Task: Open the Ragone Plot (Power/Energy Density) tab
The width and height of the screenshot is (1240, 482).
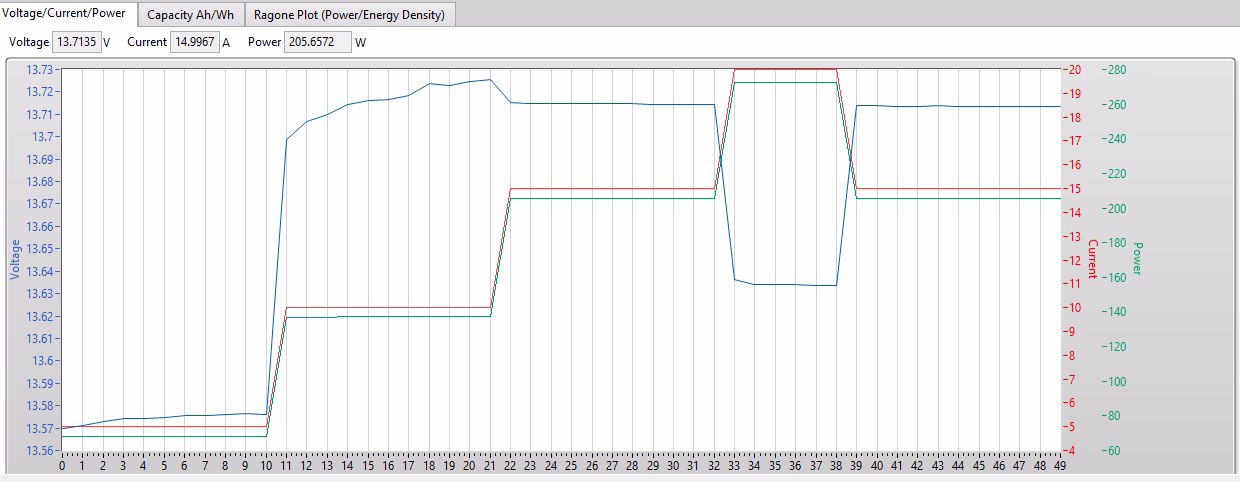Action: click(x=349, y=15)
